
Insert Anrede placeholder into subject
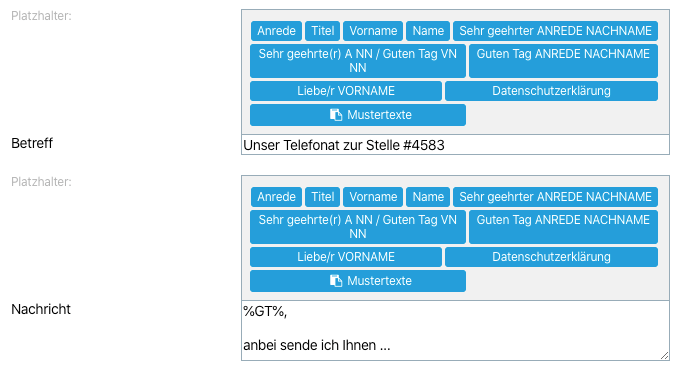click(x=276, y=31)
